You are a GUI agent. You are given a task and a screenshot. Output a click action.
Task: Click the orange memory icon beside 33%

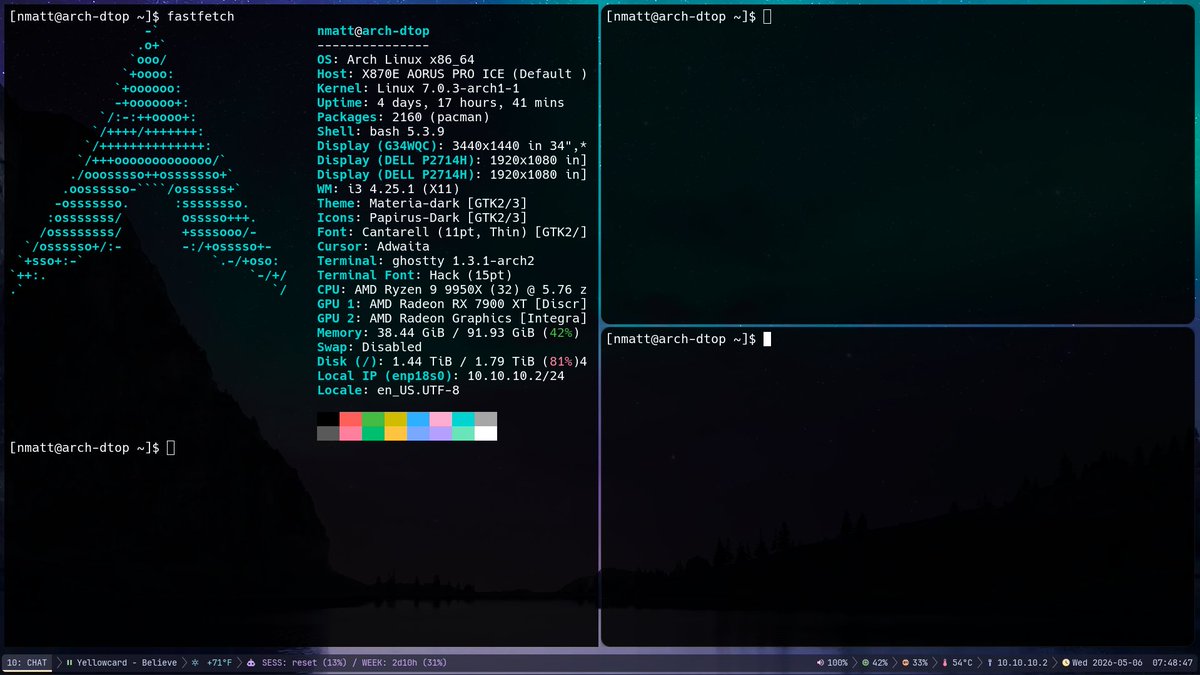pos(906,663)
